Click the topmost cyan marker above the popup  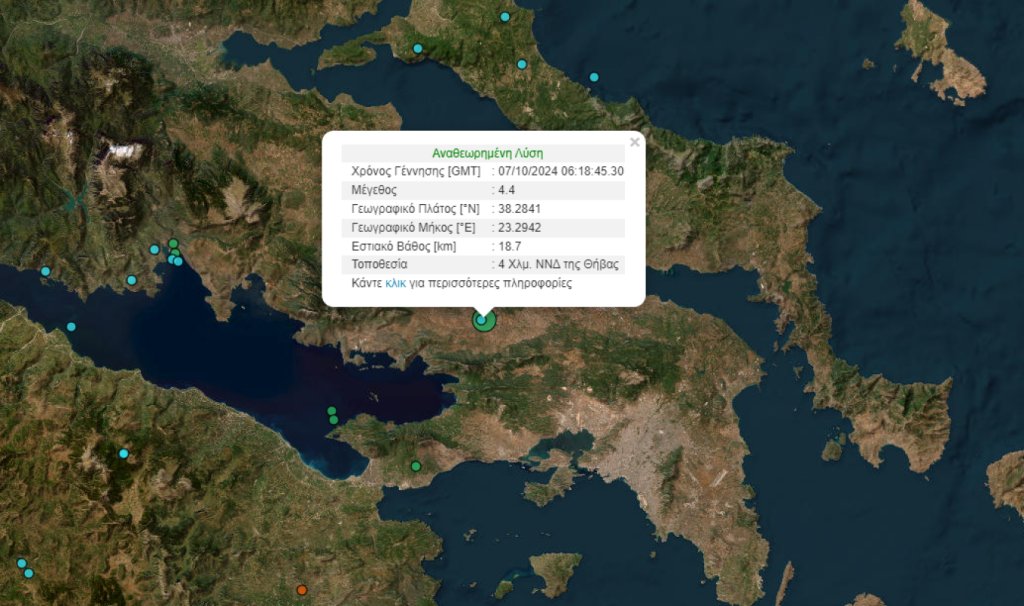pyautogui.click(x=505, y=17)
